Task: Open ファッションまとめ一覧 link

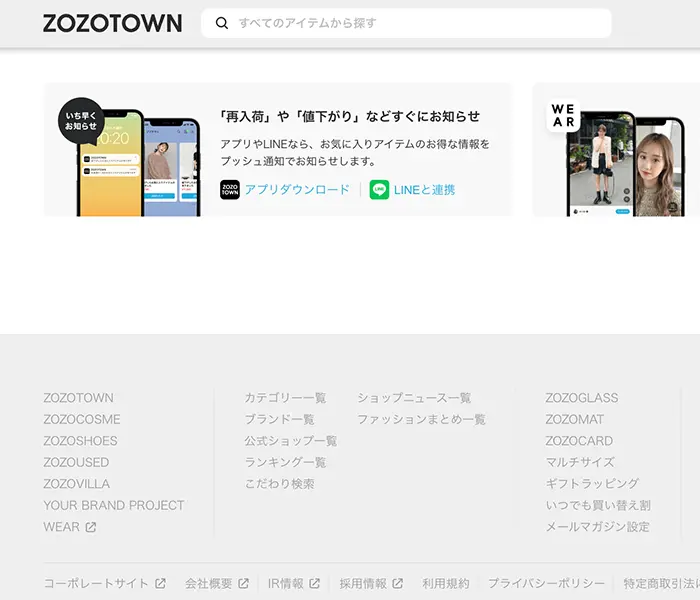Action: click(x=421, y=419)
